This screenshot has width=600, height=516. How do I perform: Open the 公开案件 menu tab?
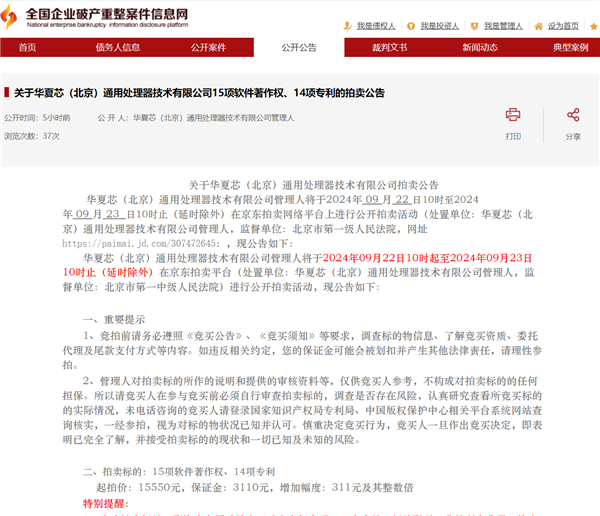(209, 47)
